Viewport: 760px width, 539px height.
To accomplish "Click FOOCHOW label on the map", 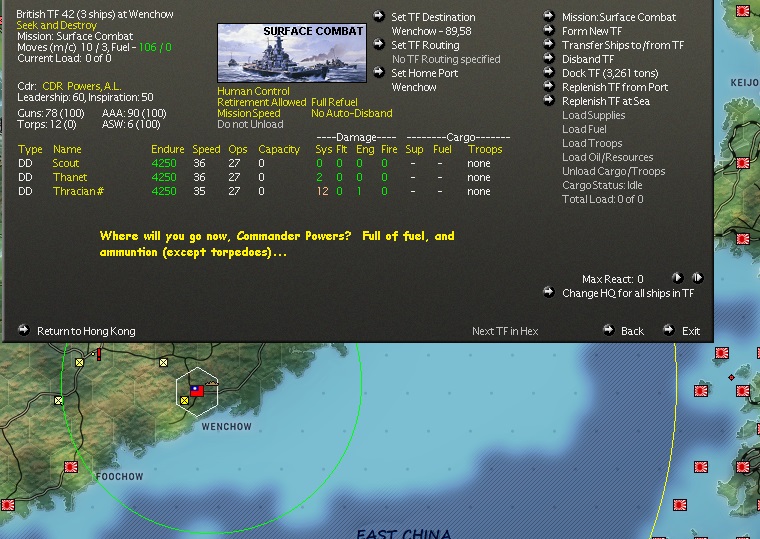I will click(119, 476).
